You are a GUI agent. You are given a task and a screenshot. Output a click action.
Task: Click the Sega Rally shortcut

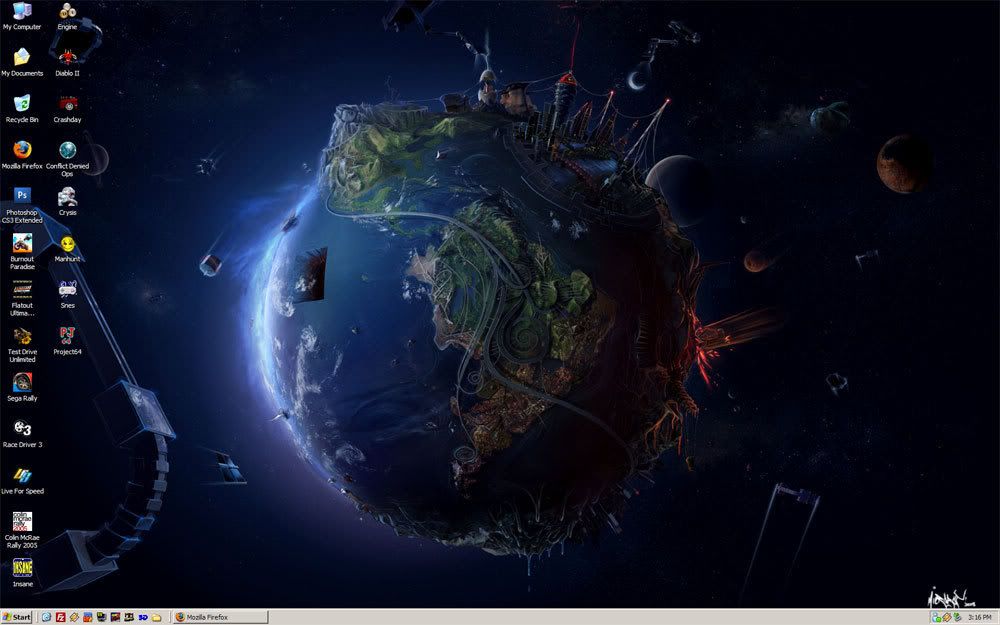pyautogui.click(x=22, y=382)
